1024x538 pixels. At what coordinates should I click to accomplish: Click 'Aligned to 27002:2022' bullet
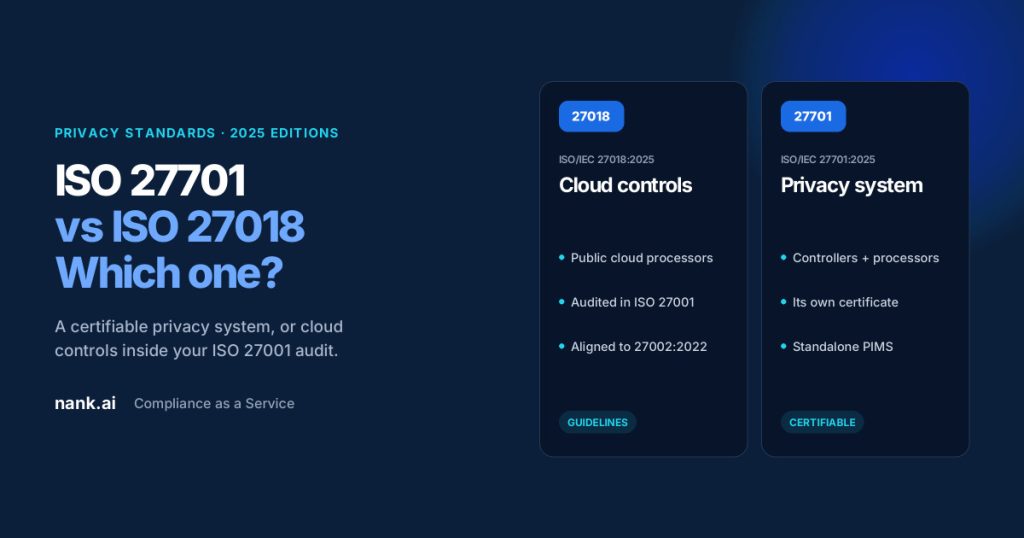(633, 347)
